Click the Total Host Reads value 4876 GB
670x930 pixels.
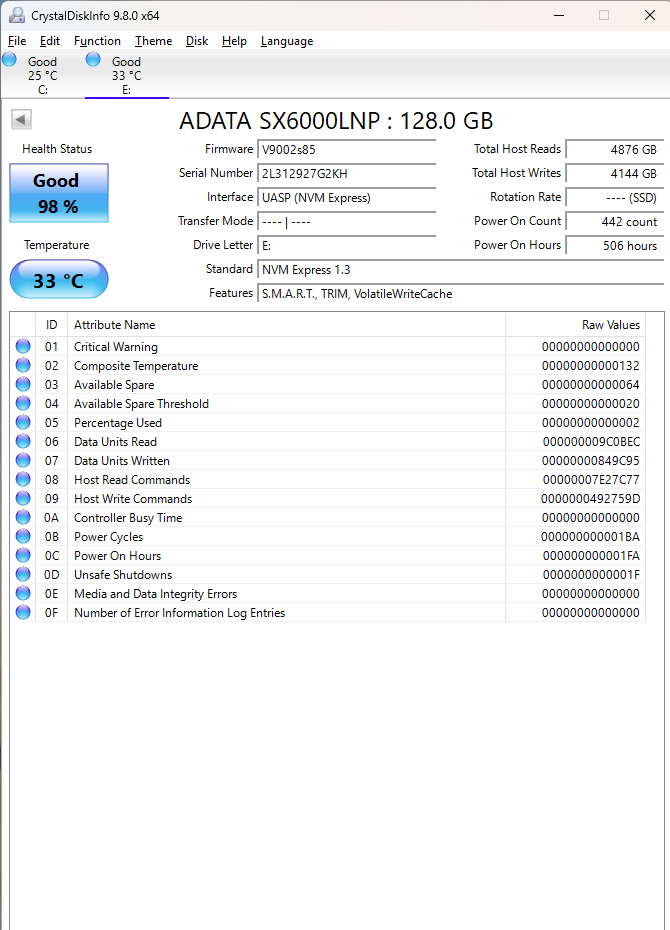[x=614, y=149]
